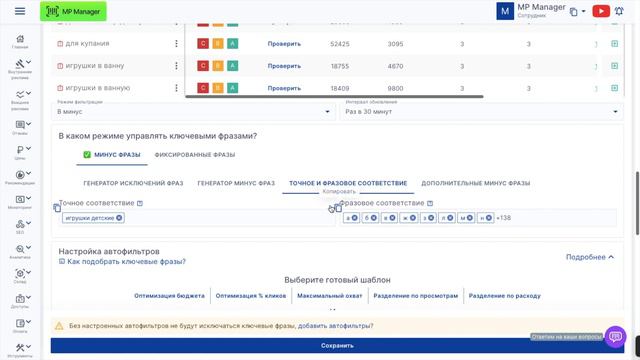
Task: Choose the Максимальный охват template
Action: pyautogui.click(x=330, y=296)
